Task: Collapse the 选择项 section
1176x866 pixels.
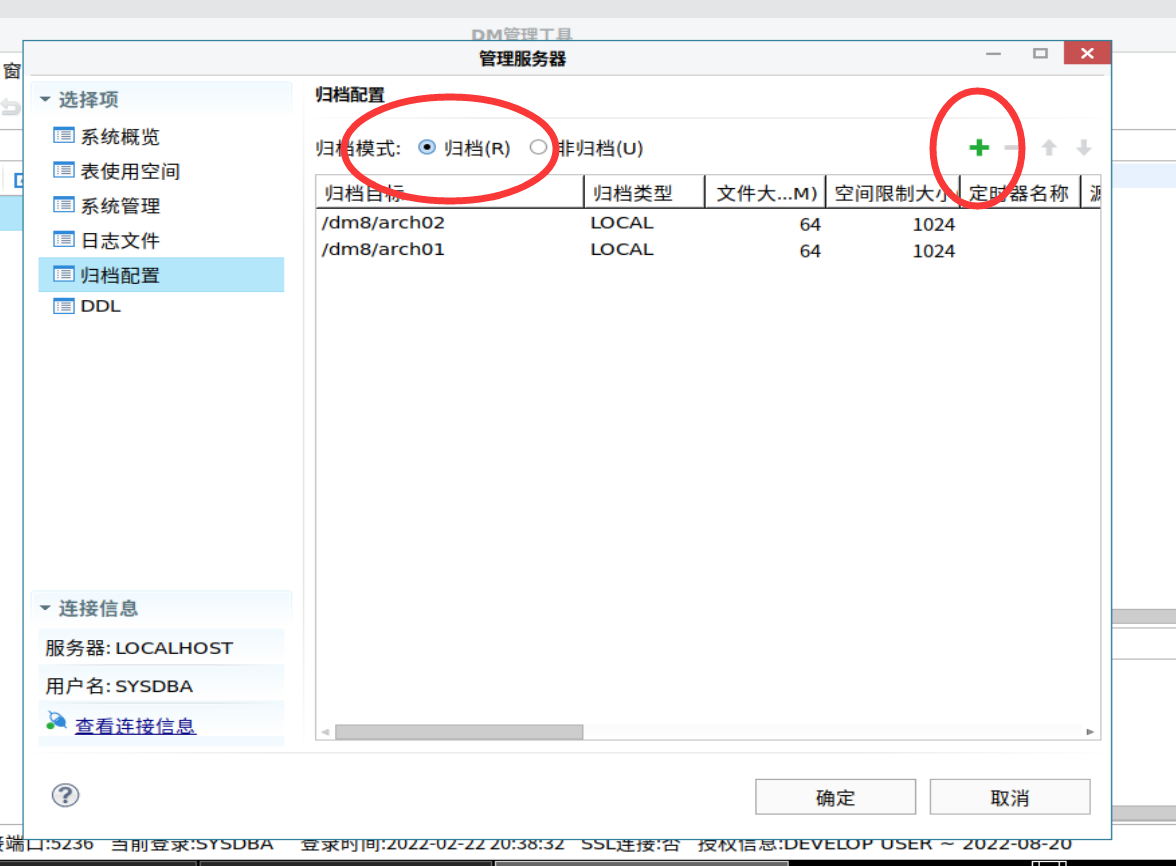Action: 45,99
